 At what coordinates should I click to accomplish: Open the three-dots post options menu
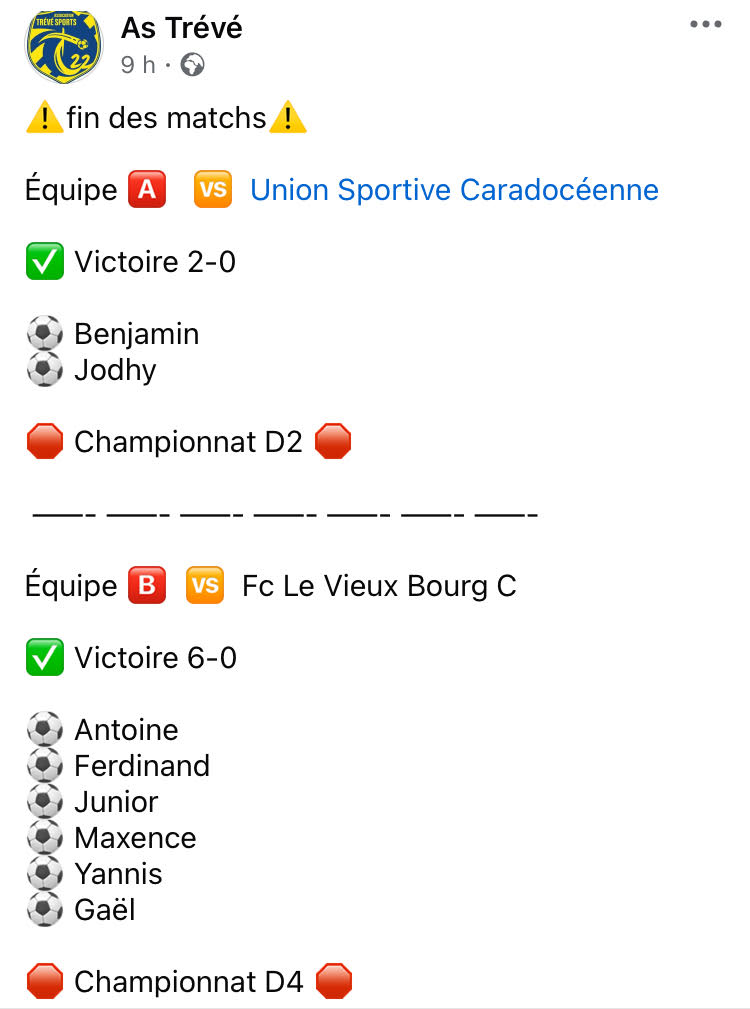tap(706, 24)
